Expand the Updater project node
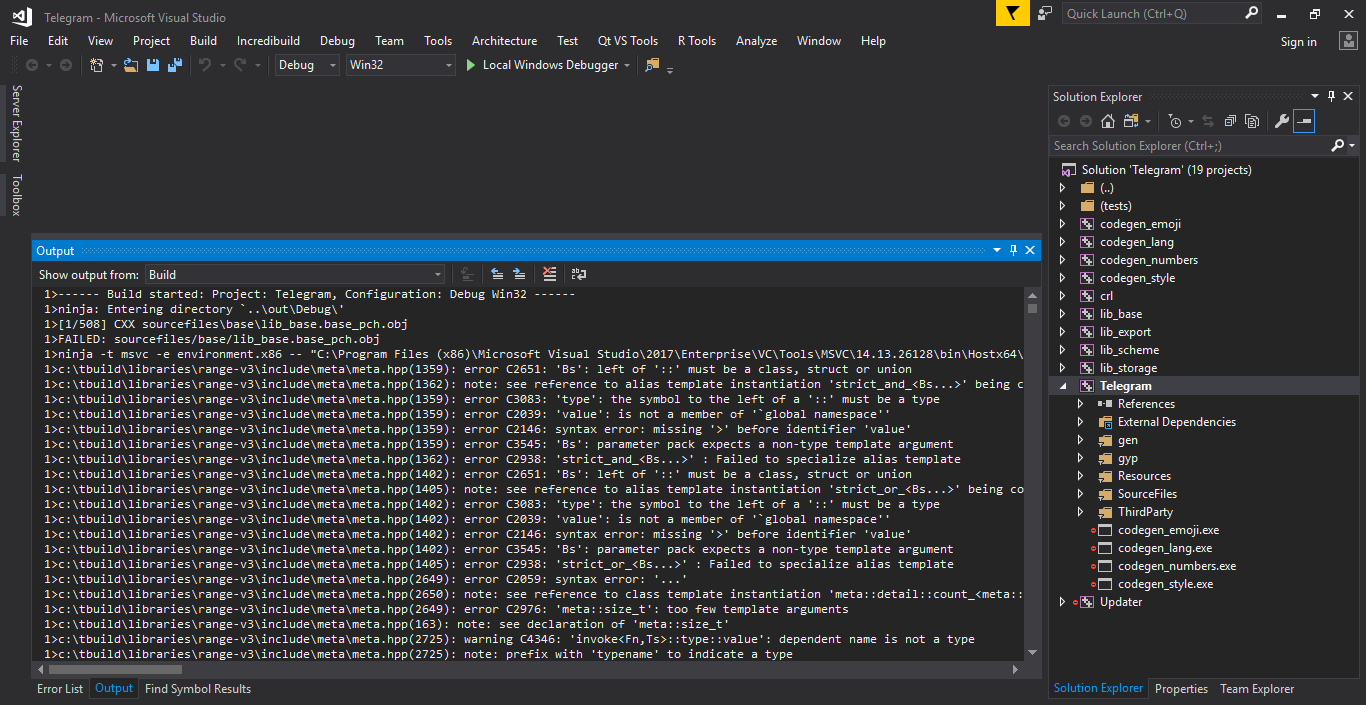The width and height of the screenshot is (1366, 705). [x=1062, y=601]
